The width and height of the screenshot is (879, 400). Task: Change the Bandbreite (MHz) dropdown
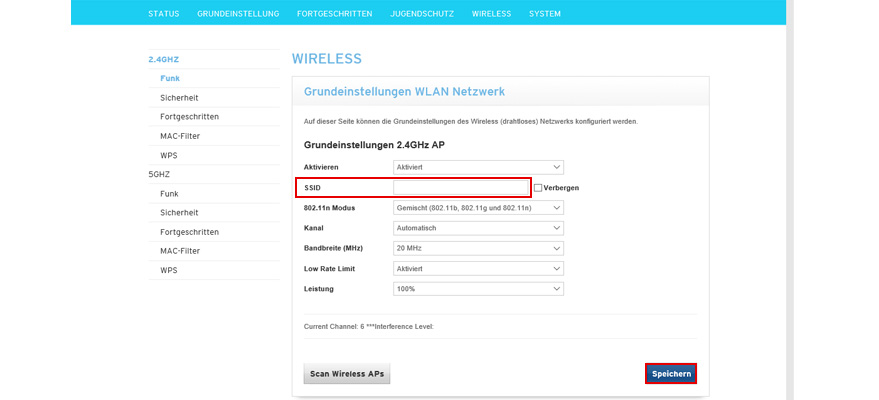[478, 248]
